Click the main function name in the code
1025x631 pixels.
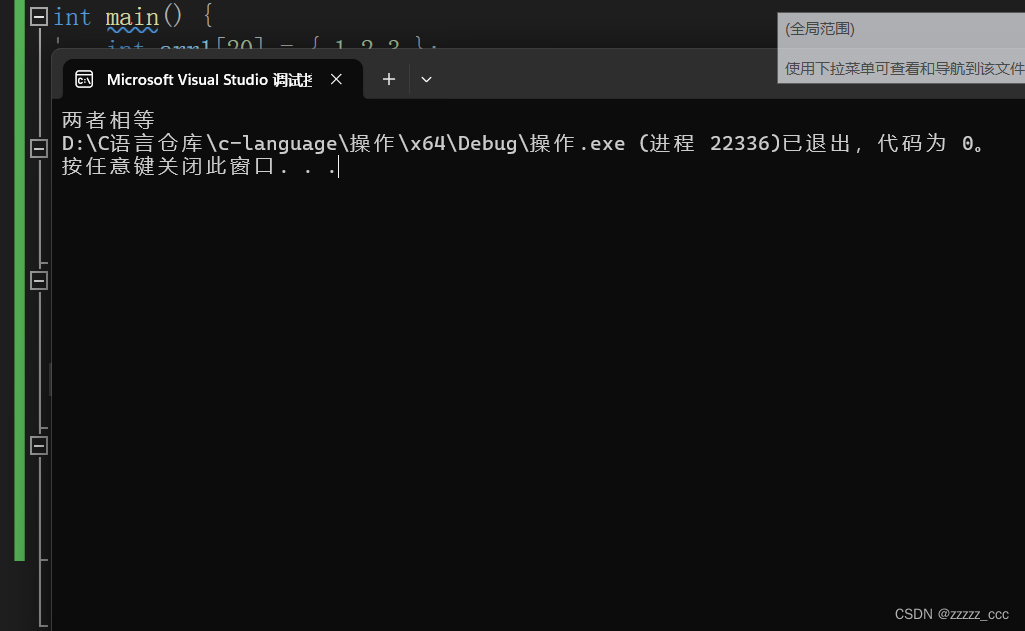(133, 17)
